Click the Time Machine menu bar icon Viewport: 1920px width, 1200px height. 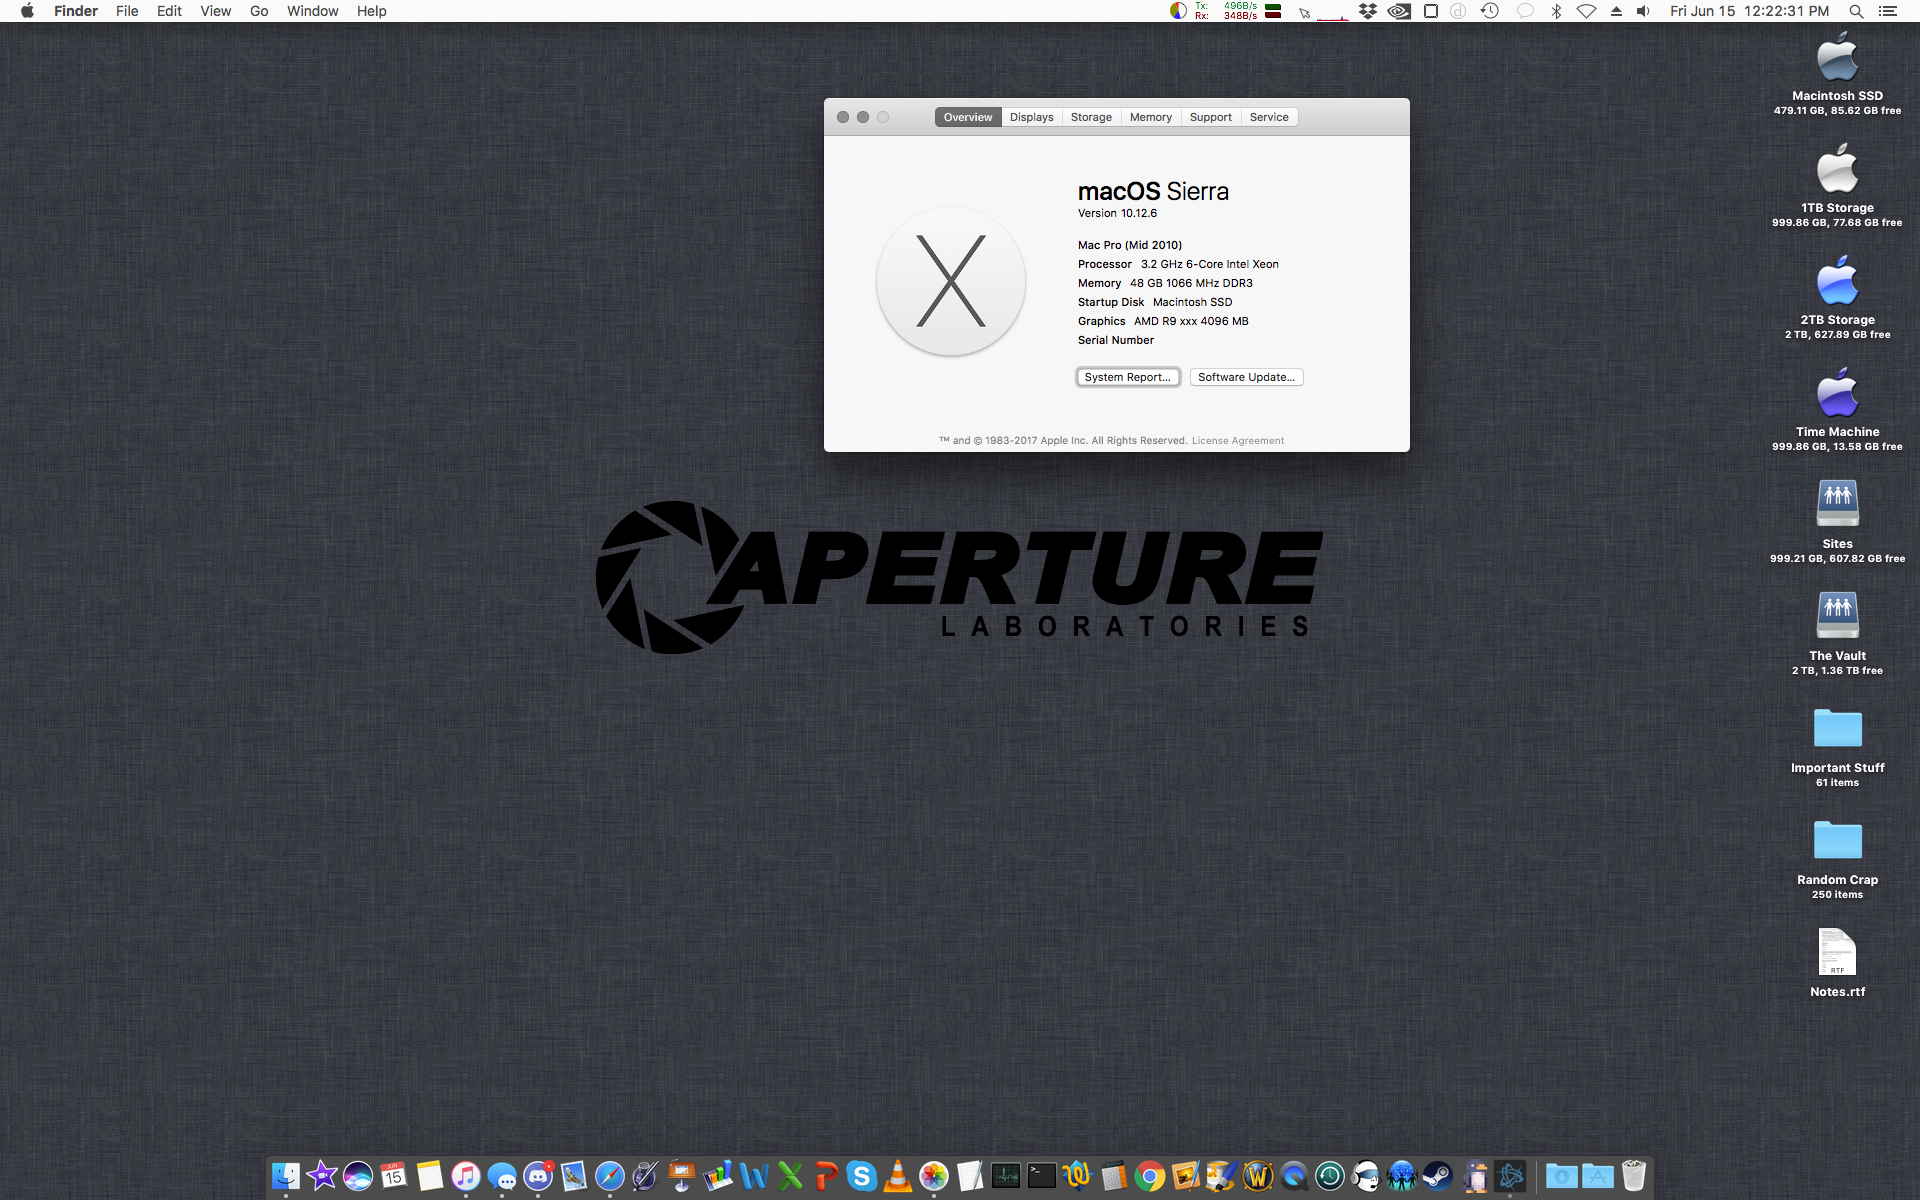pos(1489,11)
